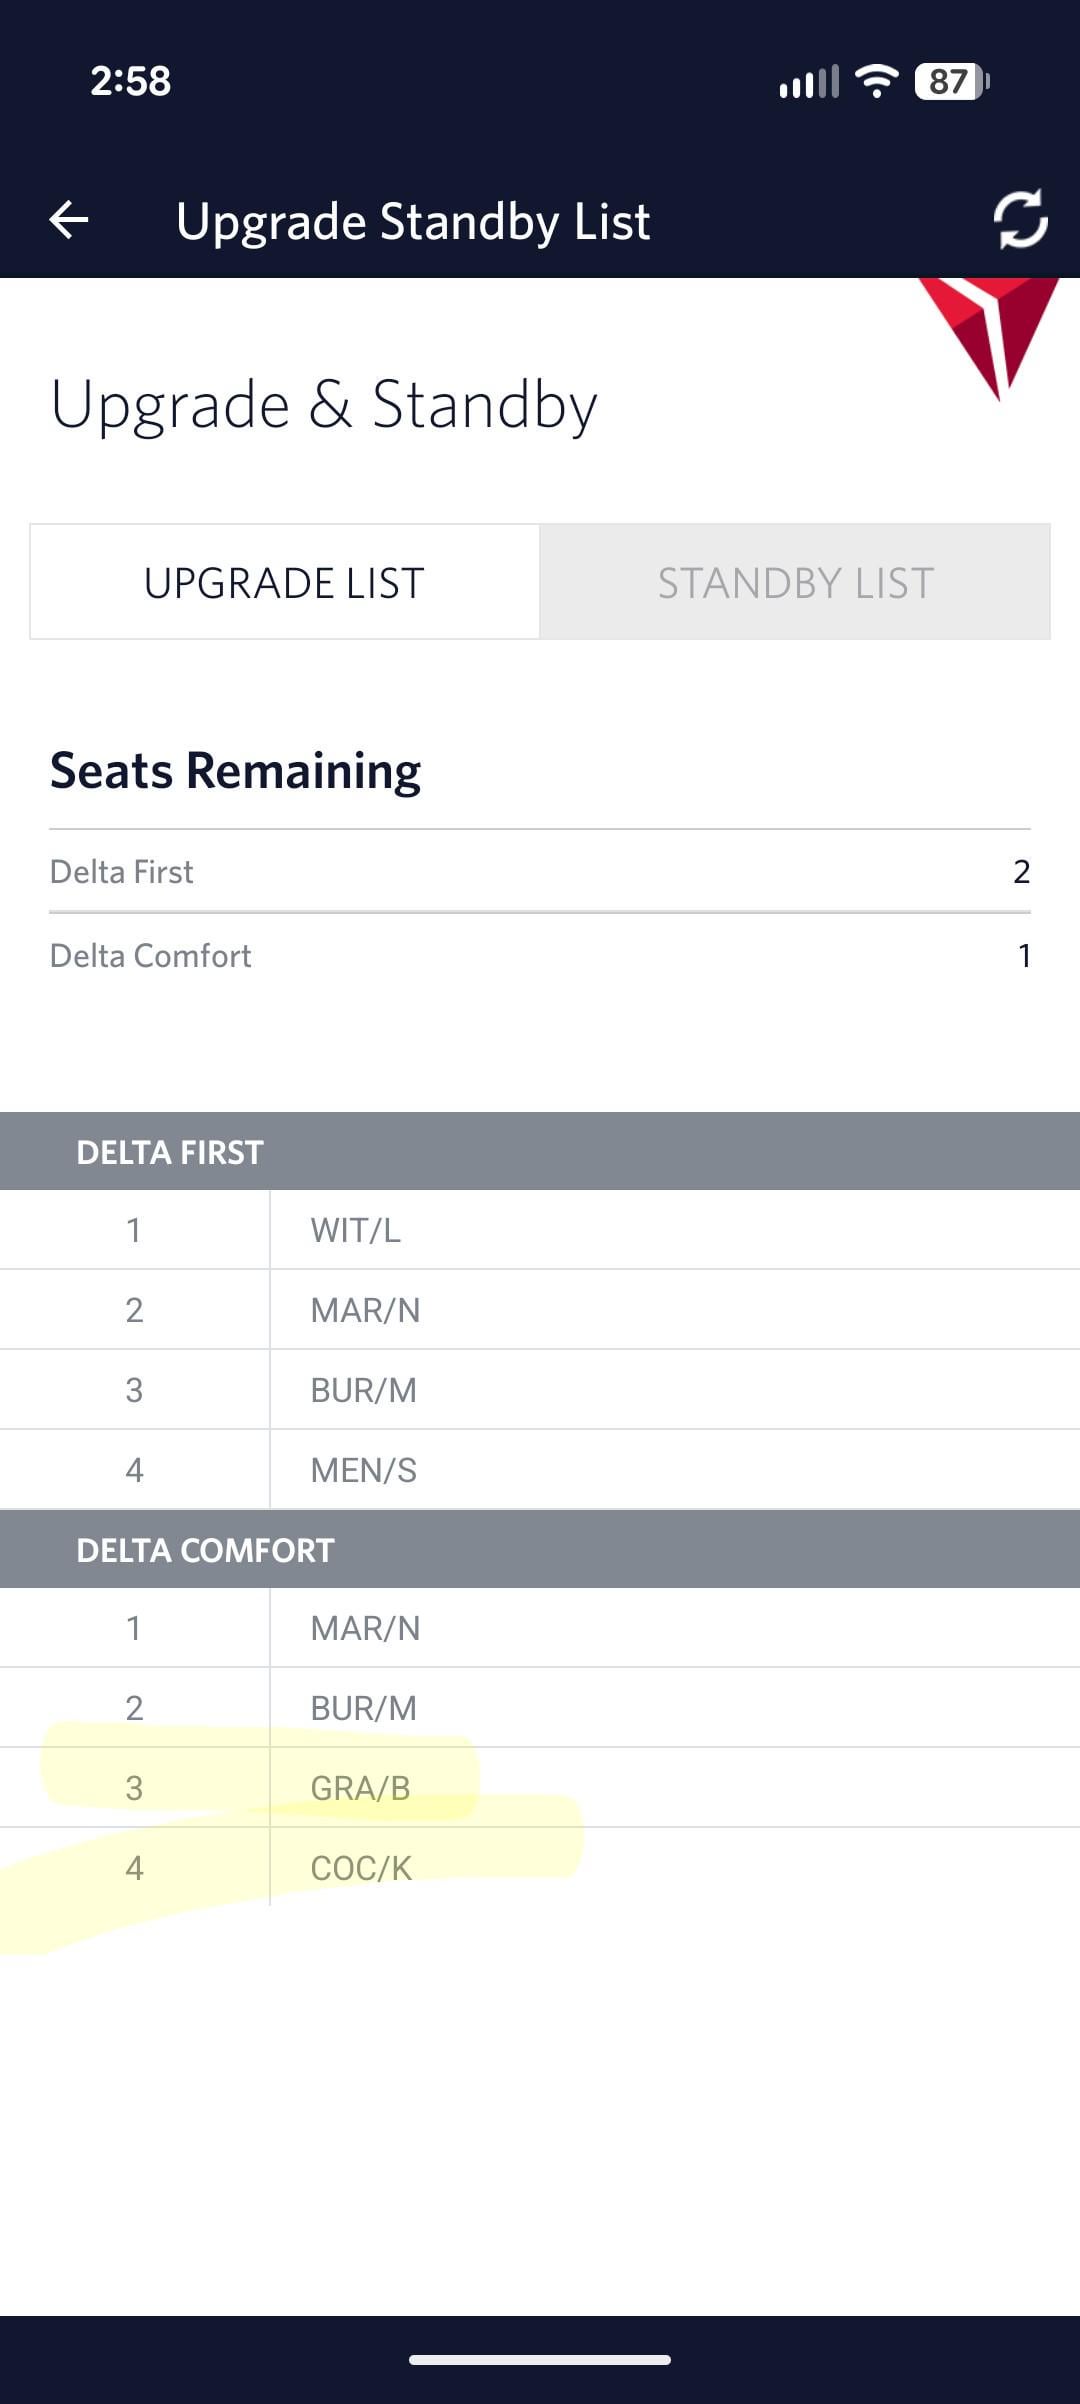
Task: Select the Upgrade List tab
Action: 285,582
